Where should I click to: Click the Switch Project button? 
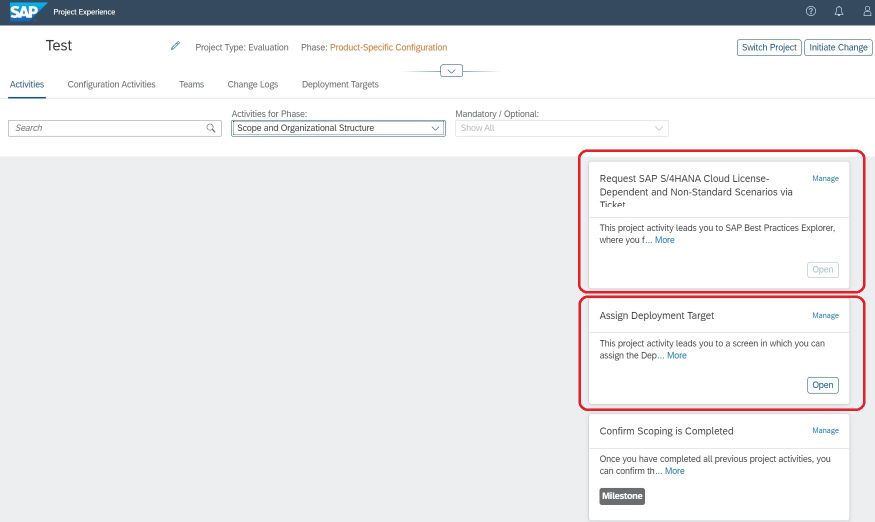point(769,47)
